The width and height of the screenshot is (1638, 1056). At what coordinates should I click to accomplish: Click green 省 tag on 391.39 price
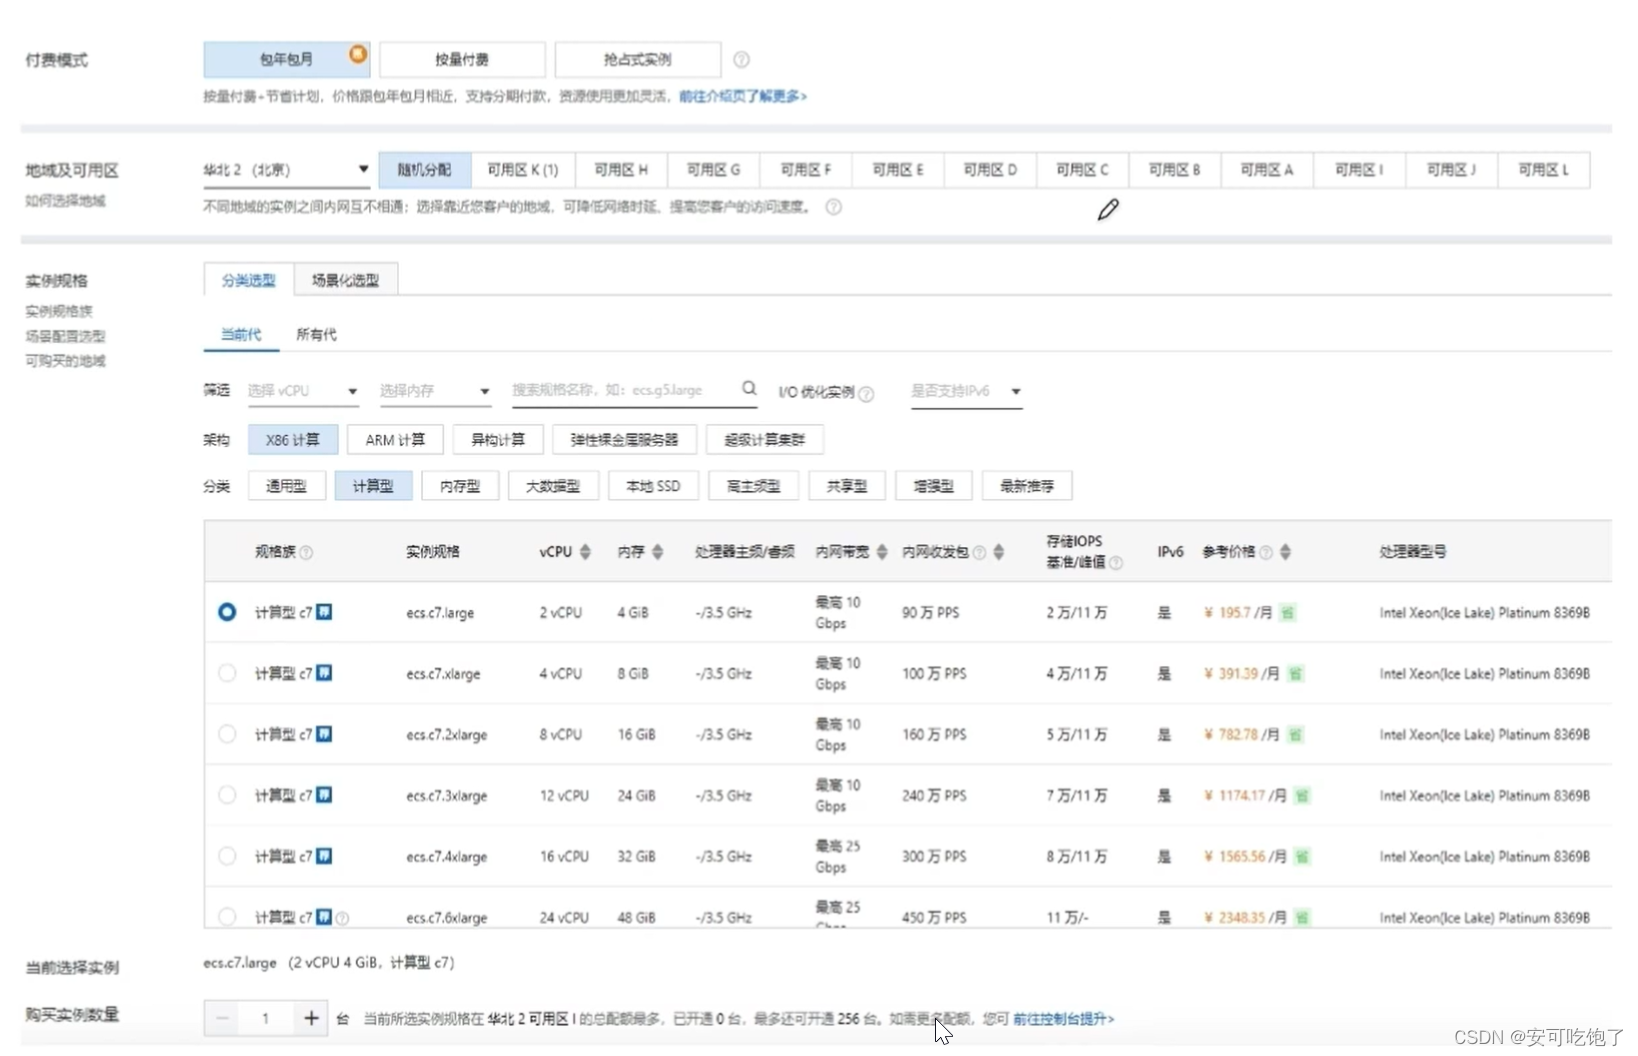1295,674
